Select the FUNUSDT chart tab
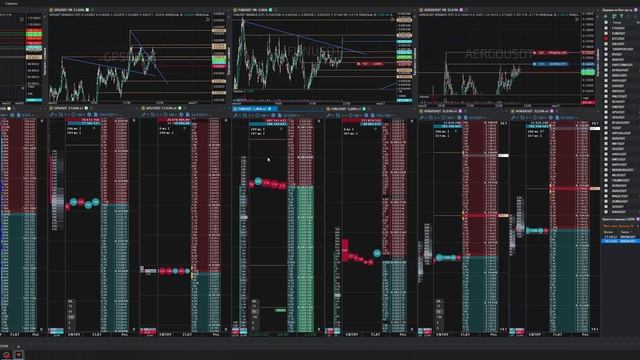This screenshot has width=640, height=360. pos(253,10)
